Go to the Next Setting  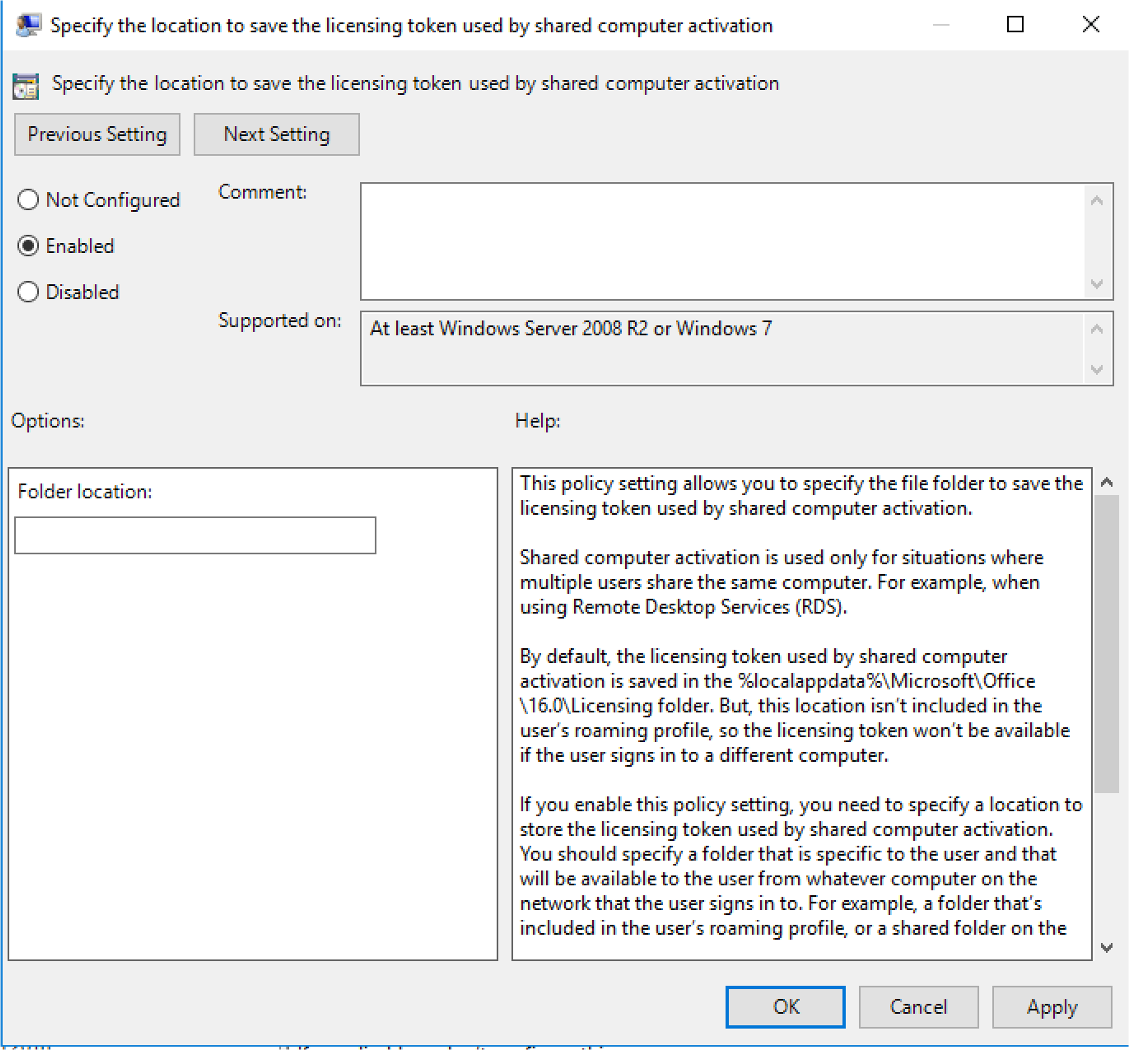coord(276,135)
